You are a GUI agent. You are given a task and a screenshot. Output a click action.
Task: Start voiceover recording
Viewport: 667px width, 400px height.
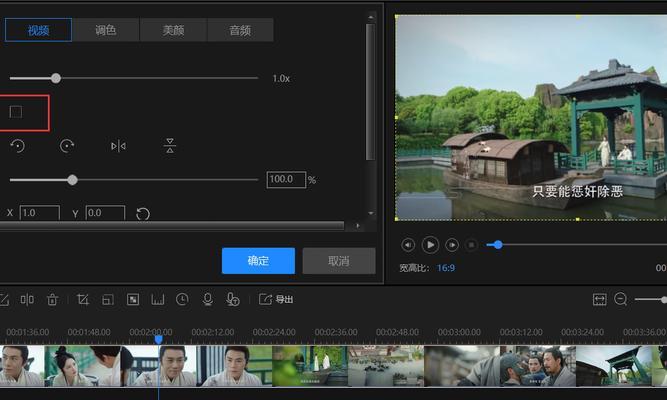208,300
